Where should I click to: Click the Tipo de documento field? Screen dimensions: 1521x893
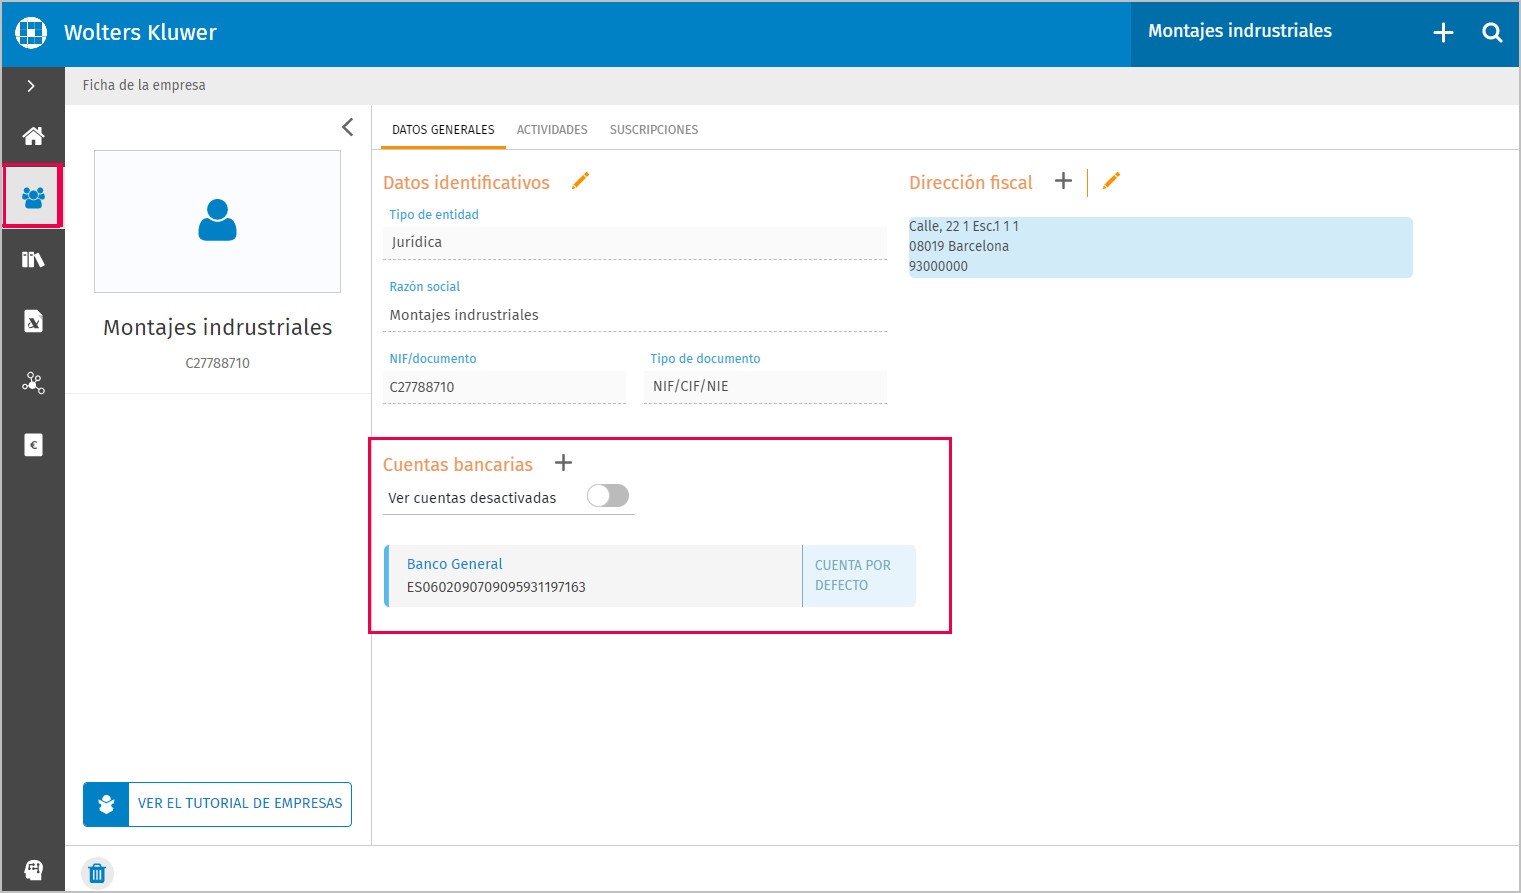click(x=765, y=386)
